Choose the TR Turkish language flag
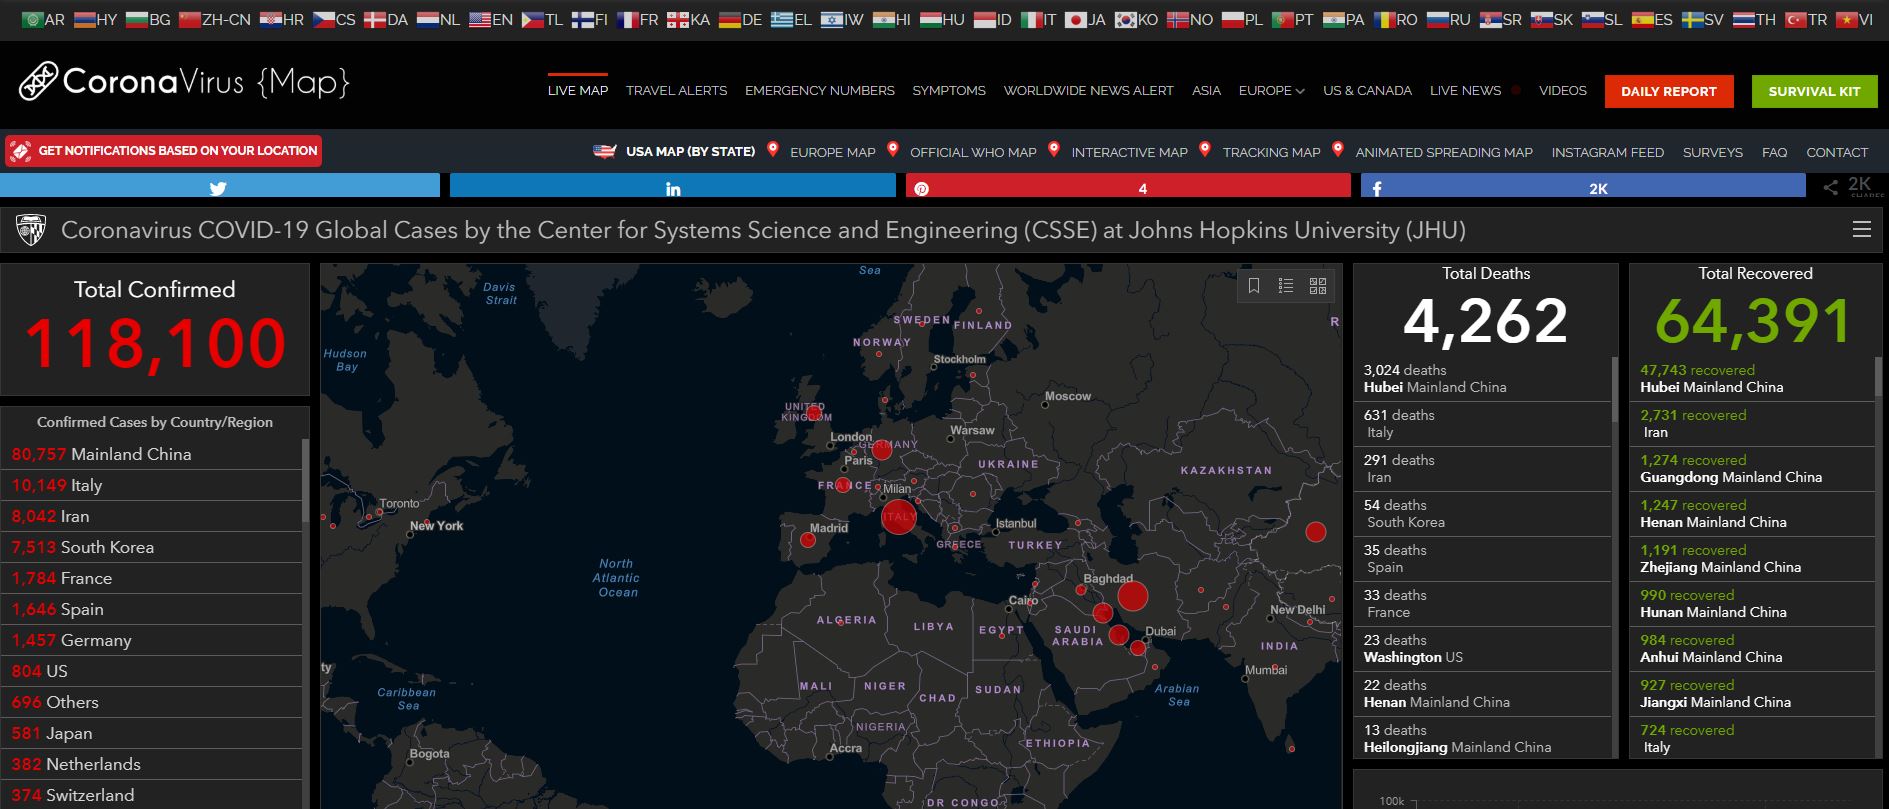Image resolution: width=1889 pixels, height=809 pixels. click(x=1795, y=19)
